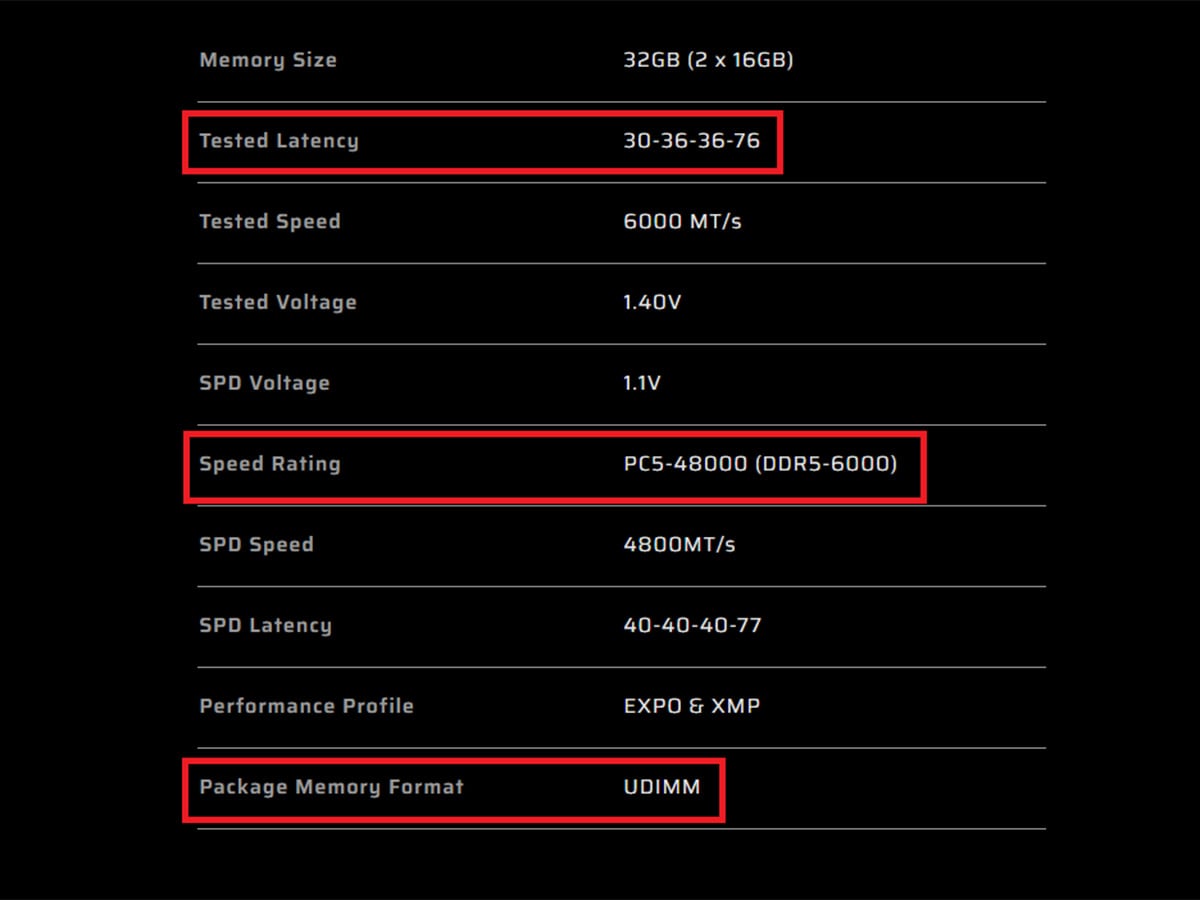Click the Package Memory Format label
Viewport: 1200px width, 900px height.
(x=331, y=787)
